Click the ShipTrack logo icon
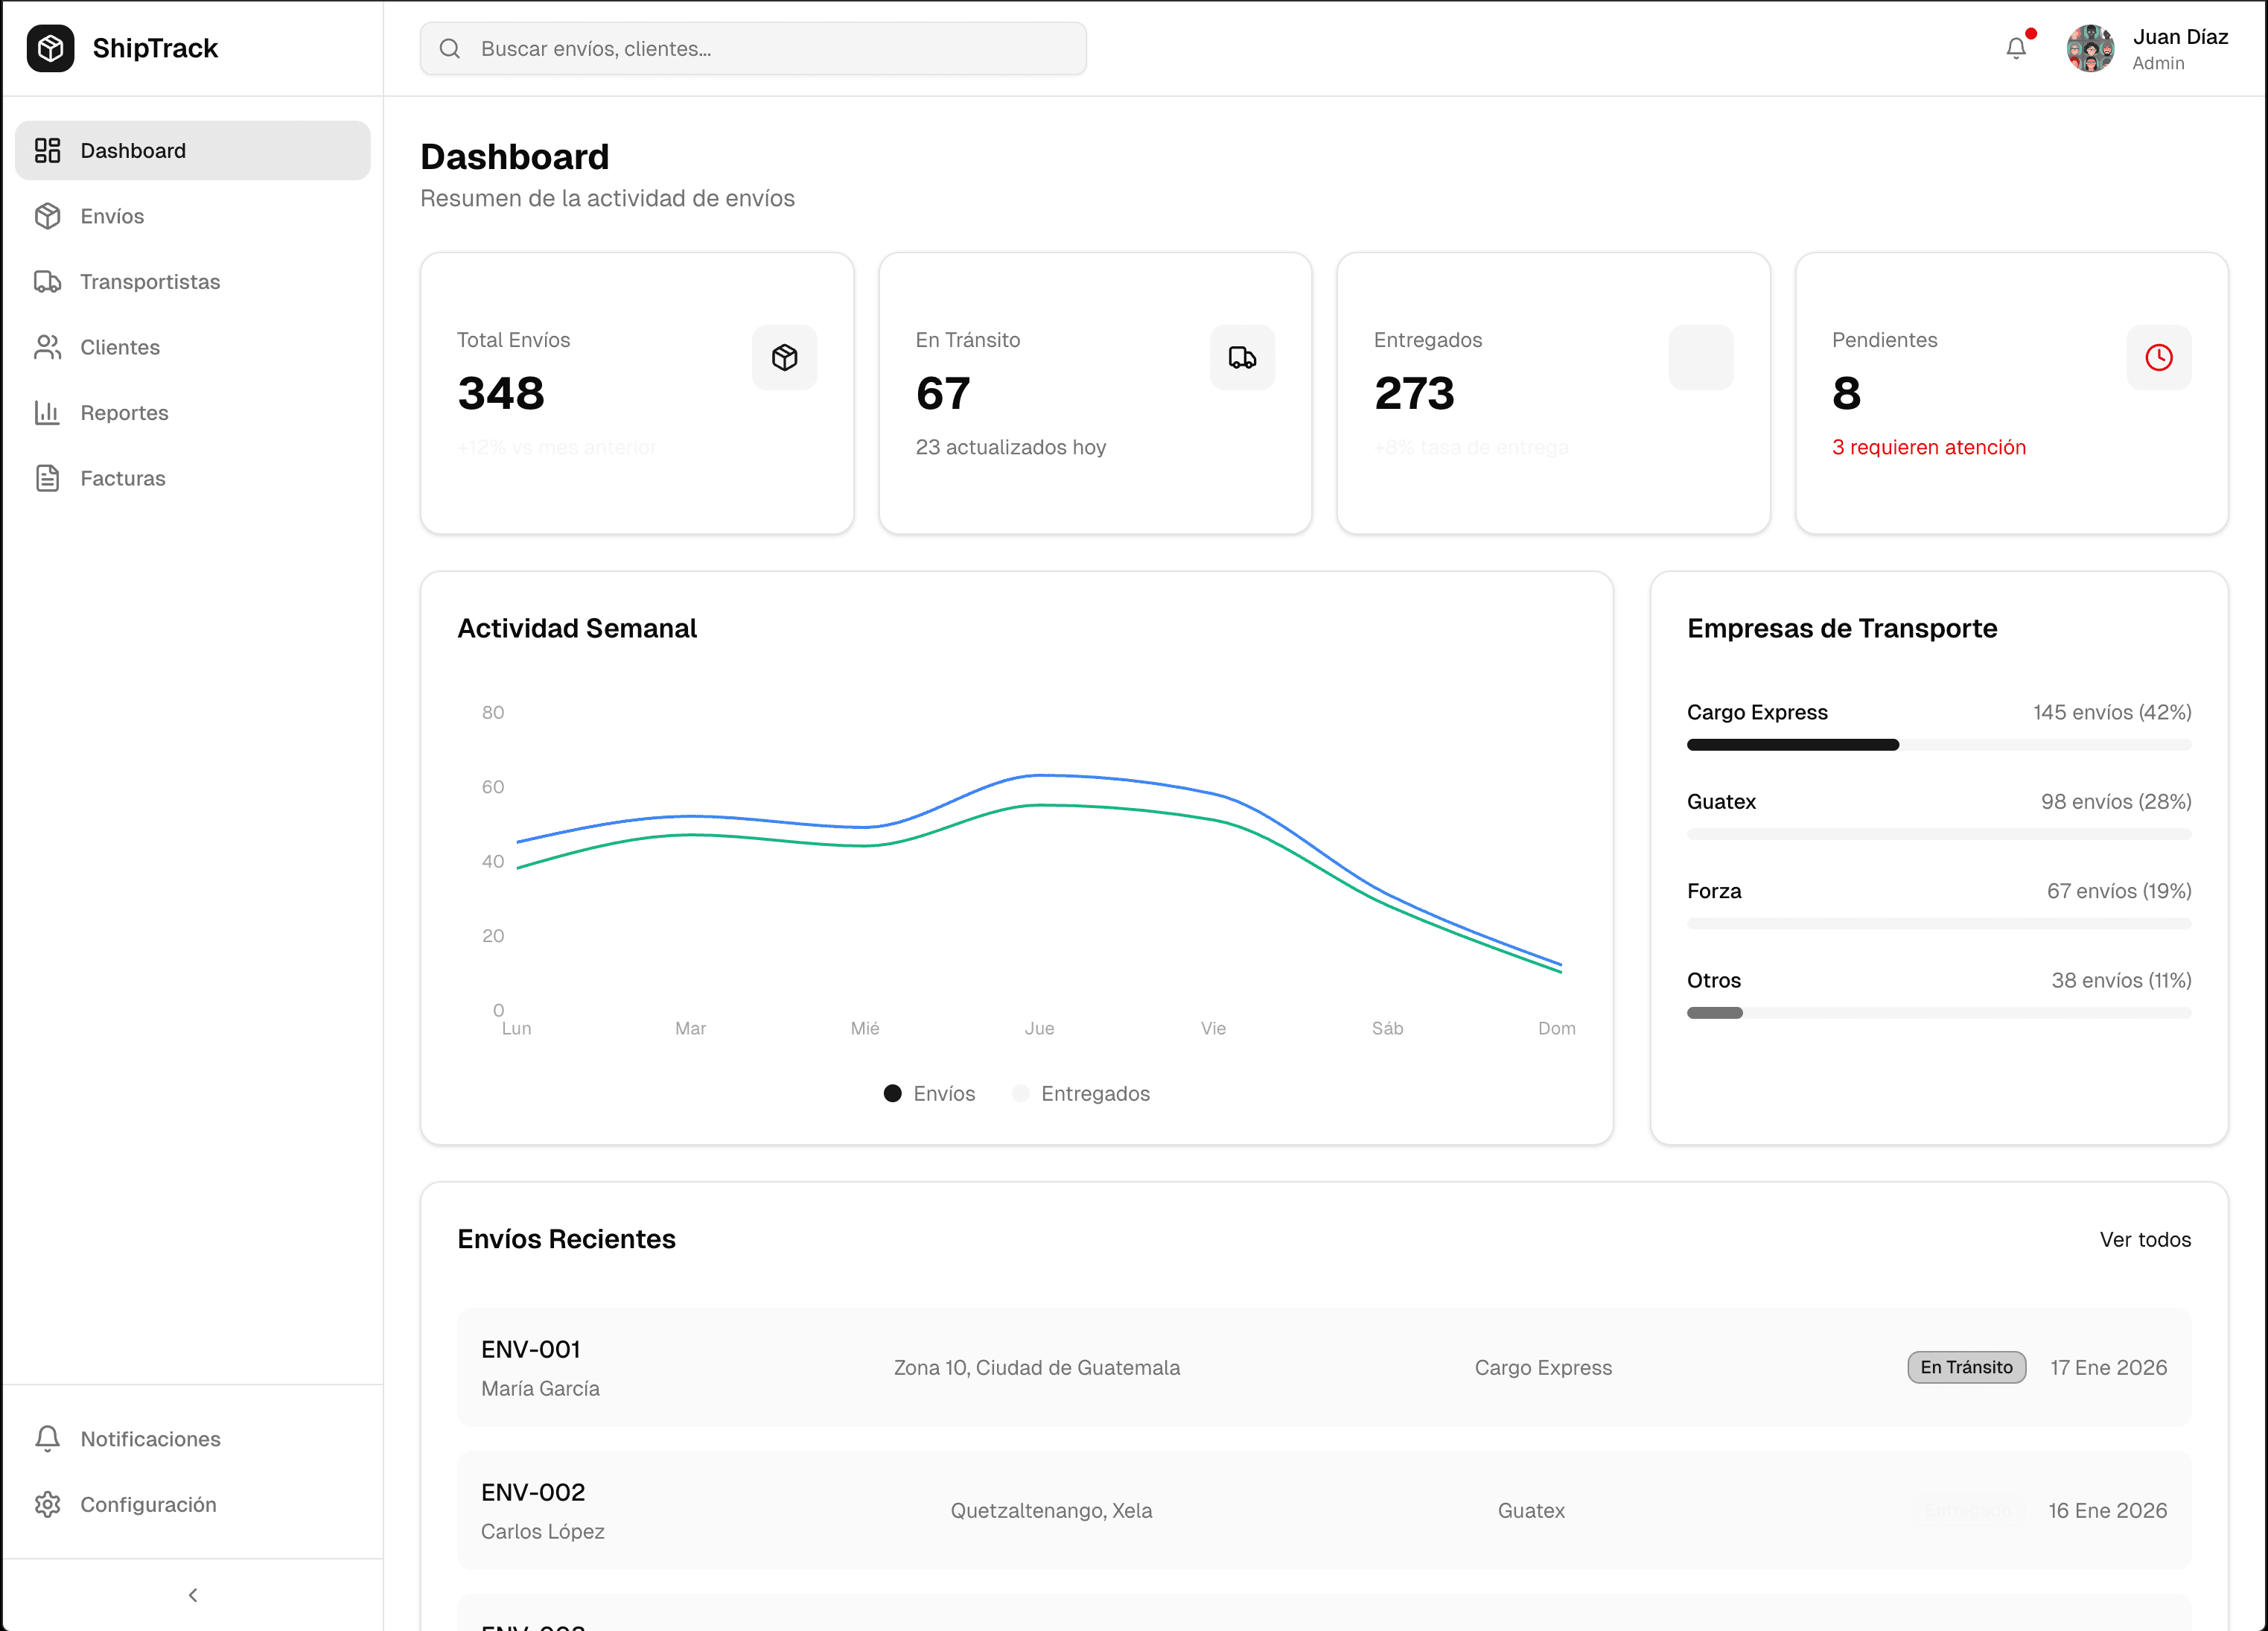The height and width of the screenshot is (1631, 2268). coord(50,48)
